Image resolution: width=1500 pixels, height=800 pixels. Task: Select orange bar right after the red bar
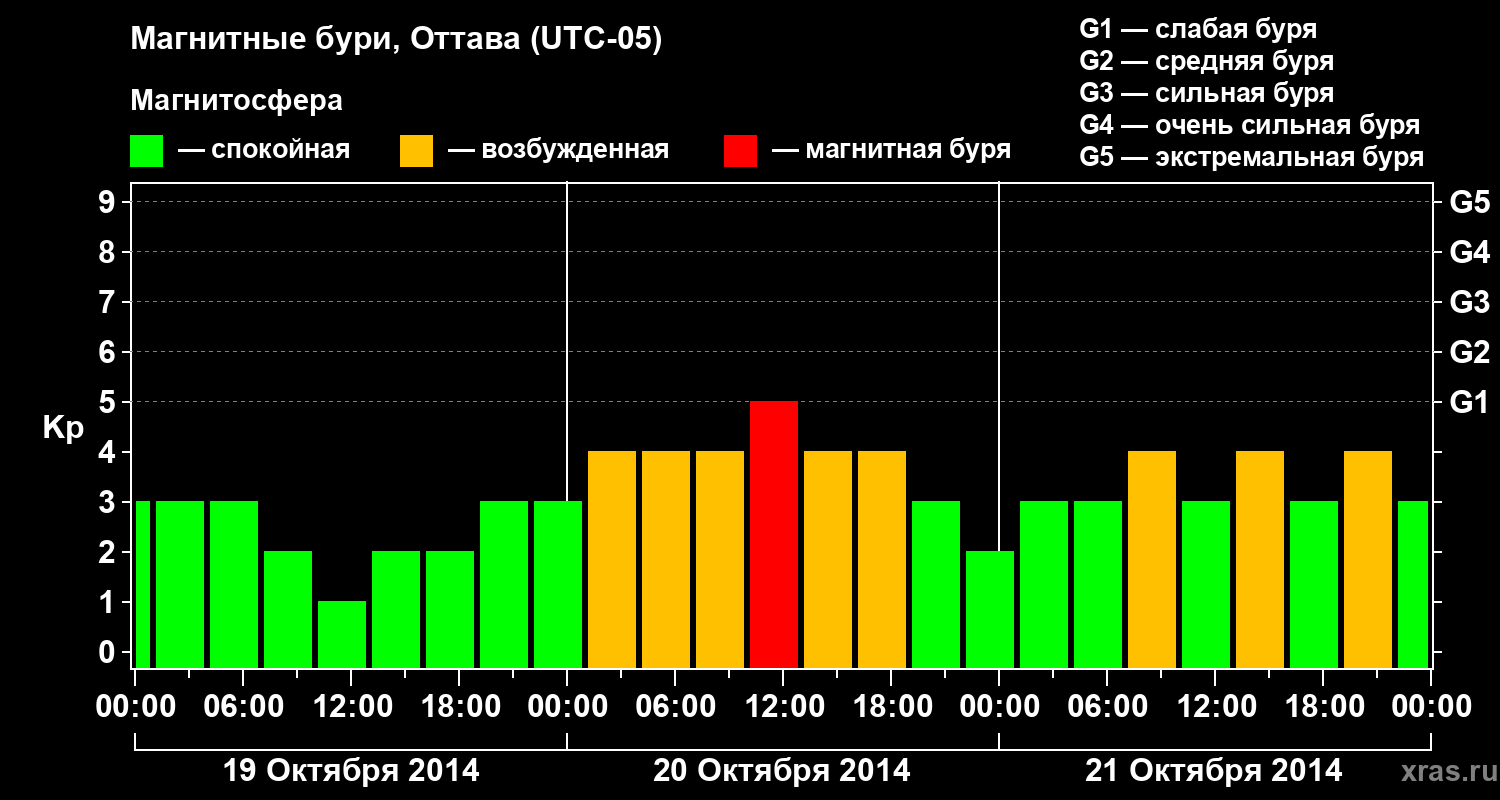pyautogui.click(x=828, y=560)
